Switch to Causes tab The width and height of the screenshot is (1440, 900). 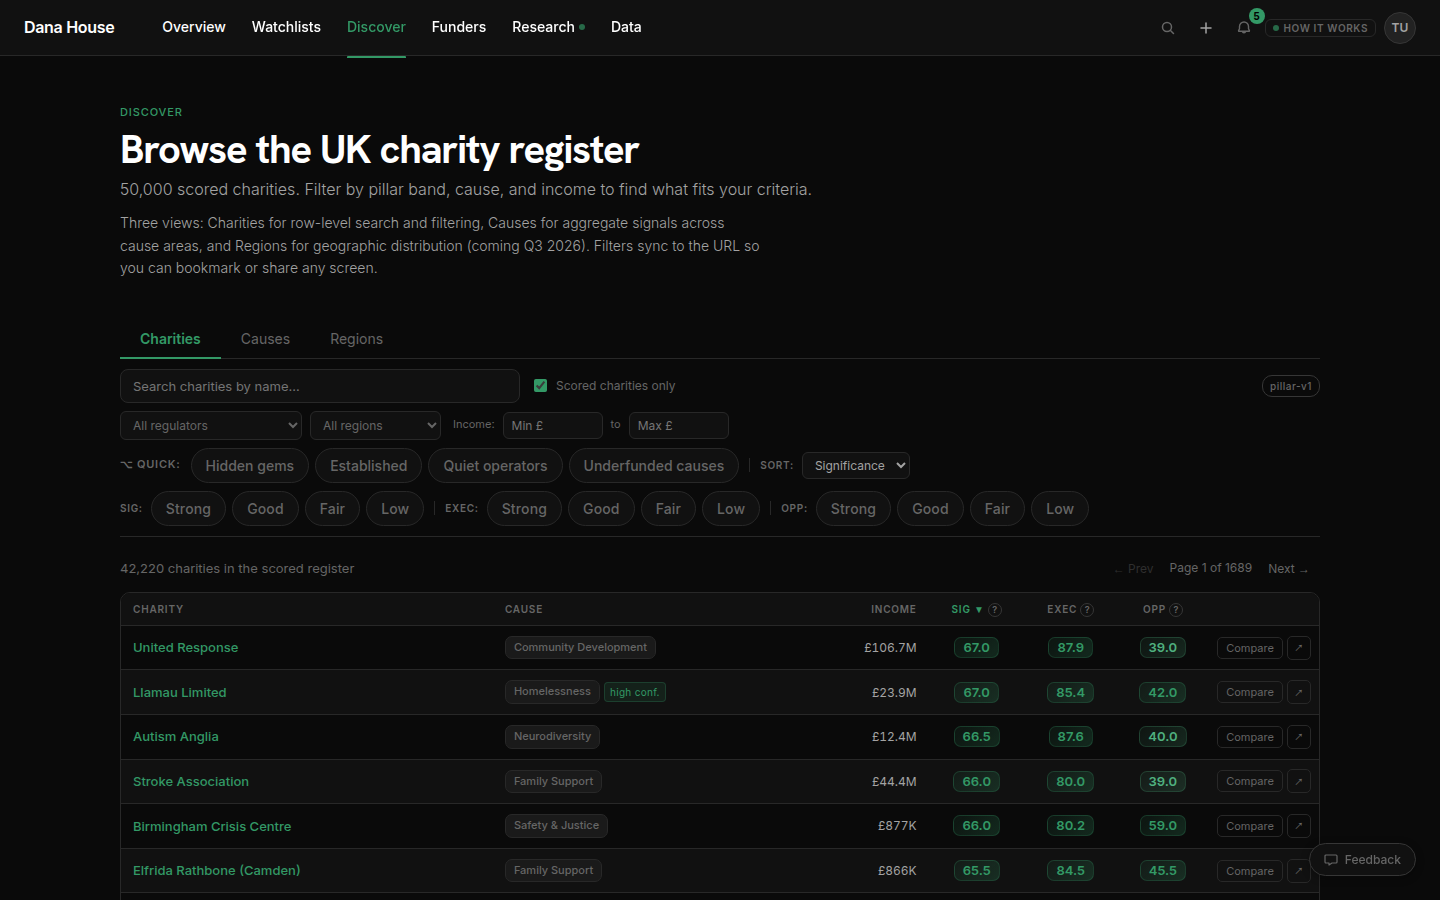(x=265, y=339)
